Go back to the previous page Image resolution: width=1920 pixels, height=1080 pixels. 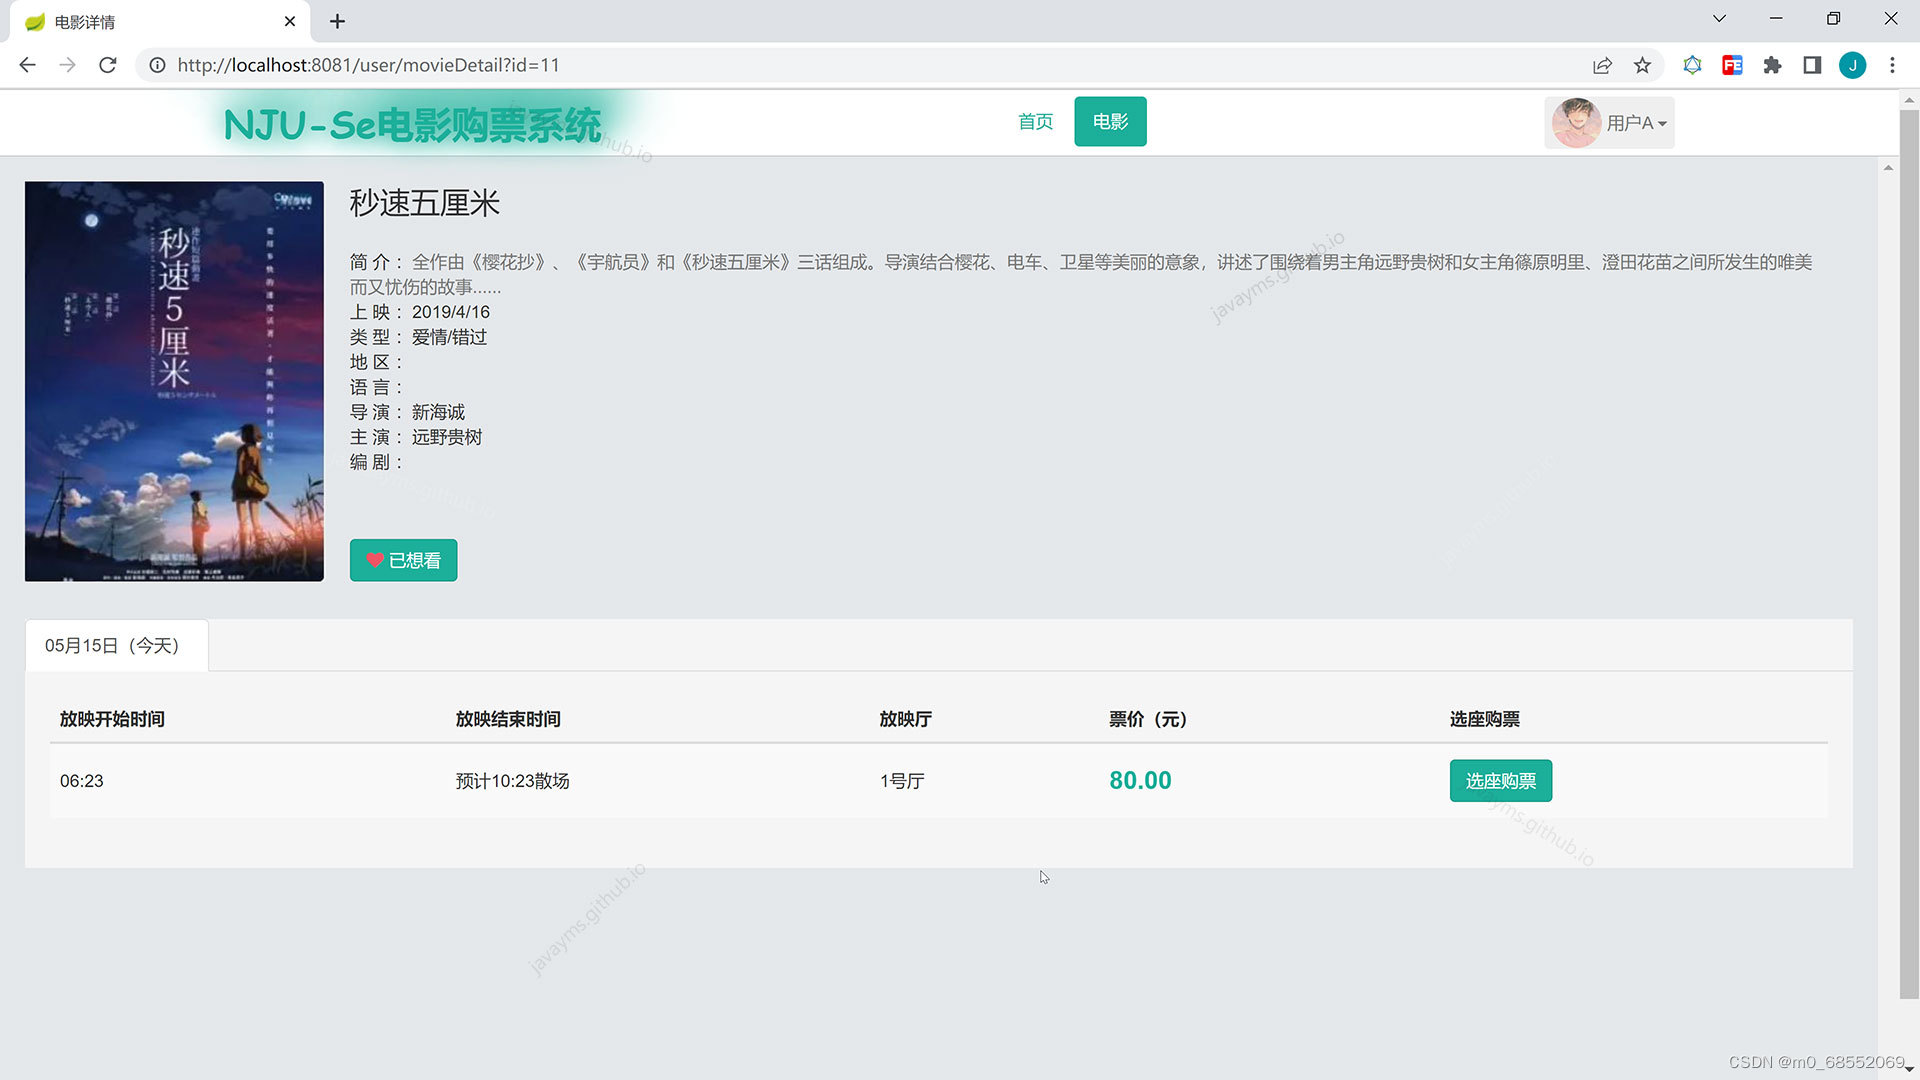[27, 65]
